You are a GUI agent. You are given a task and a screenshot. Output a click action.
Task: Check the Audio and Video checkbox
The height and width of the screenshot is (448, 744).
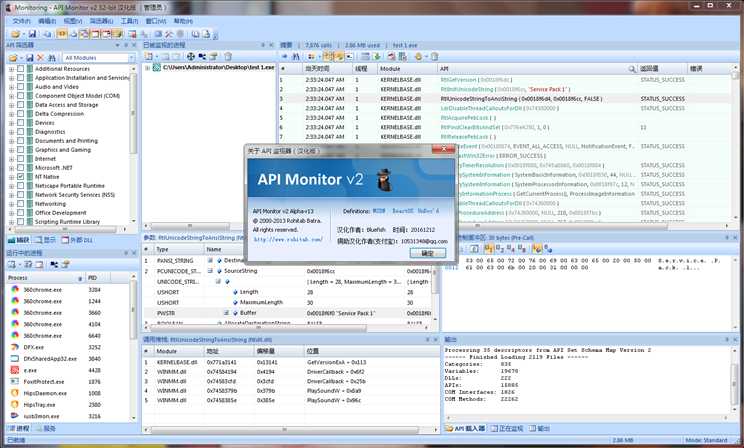tap(20, 87)
